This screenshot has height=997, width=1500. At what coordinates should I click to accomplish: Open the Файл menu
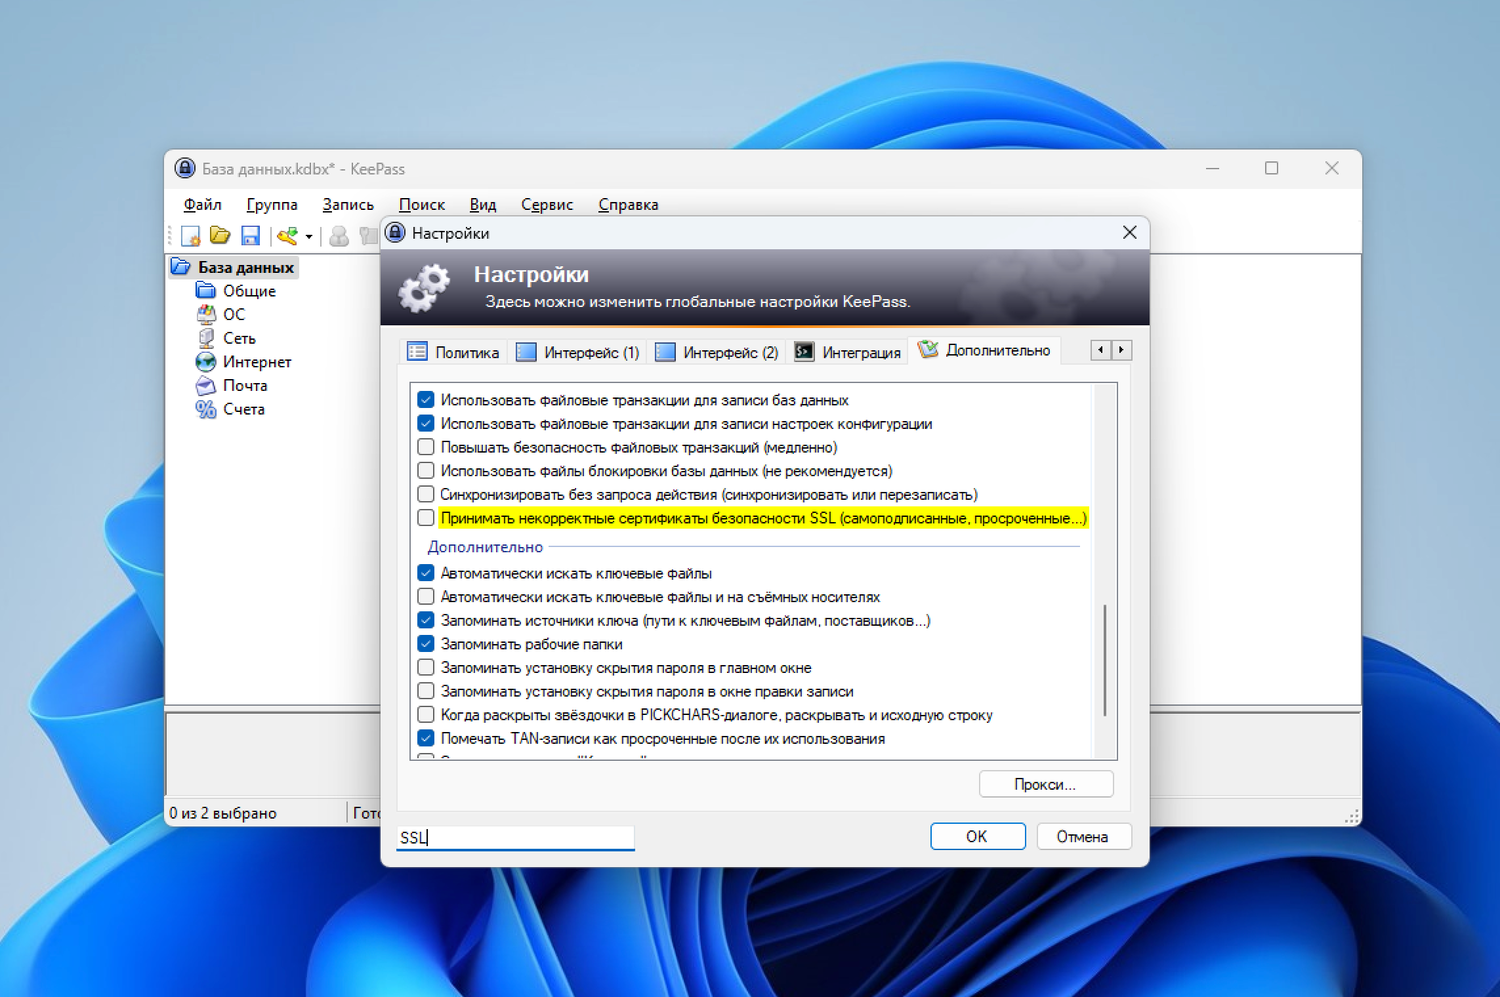[x=202, y=205]
